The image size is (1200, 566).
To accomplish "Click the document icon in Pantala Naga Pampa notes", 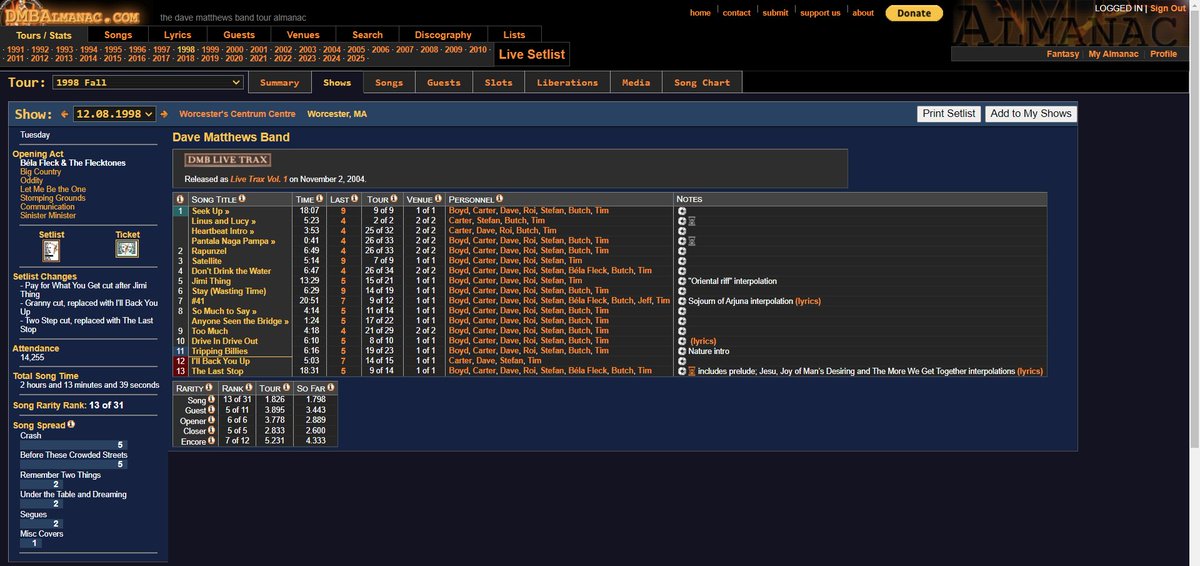I will click(x=692, y=241).
